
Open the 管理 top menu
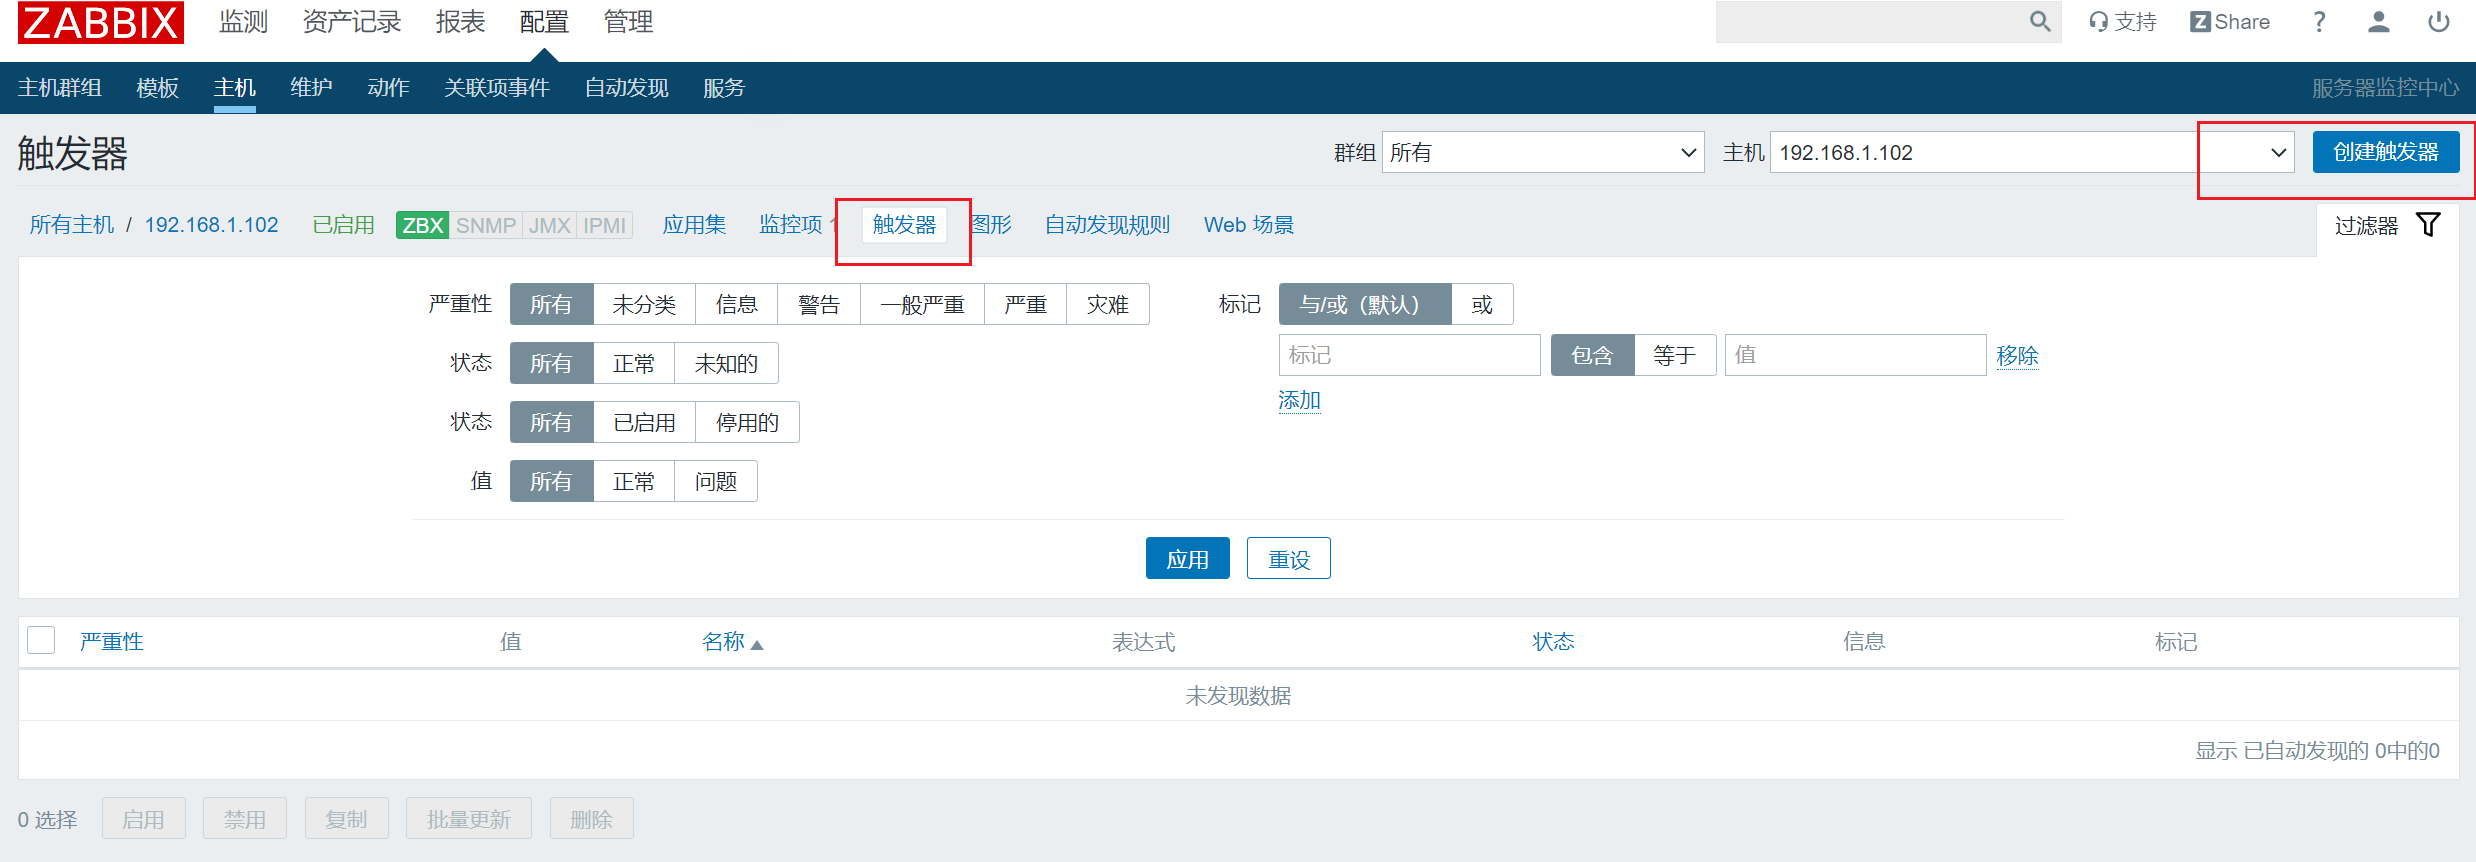[x=628, y=22]
